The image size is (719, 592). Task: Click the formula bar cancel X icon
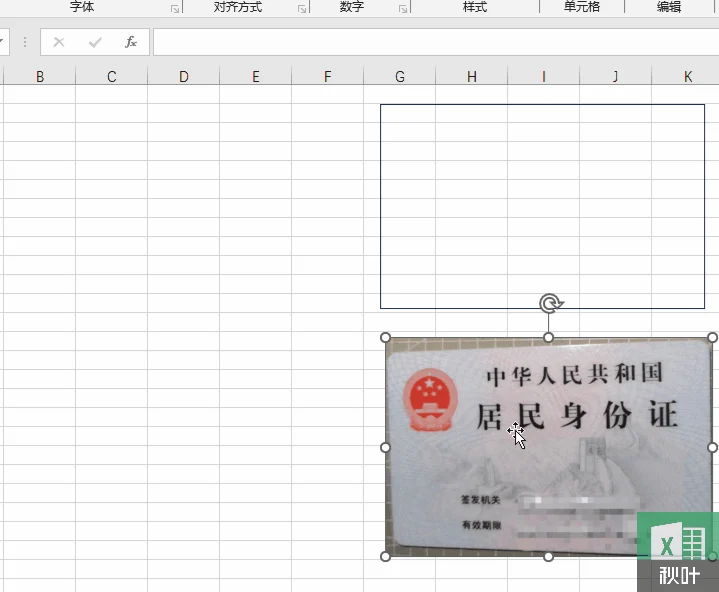tap(59, 42)
